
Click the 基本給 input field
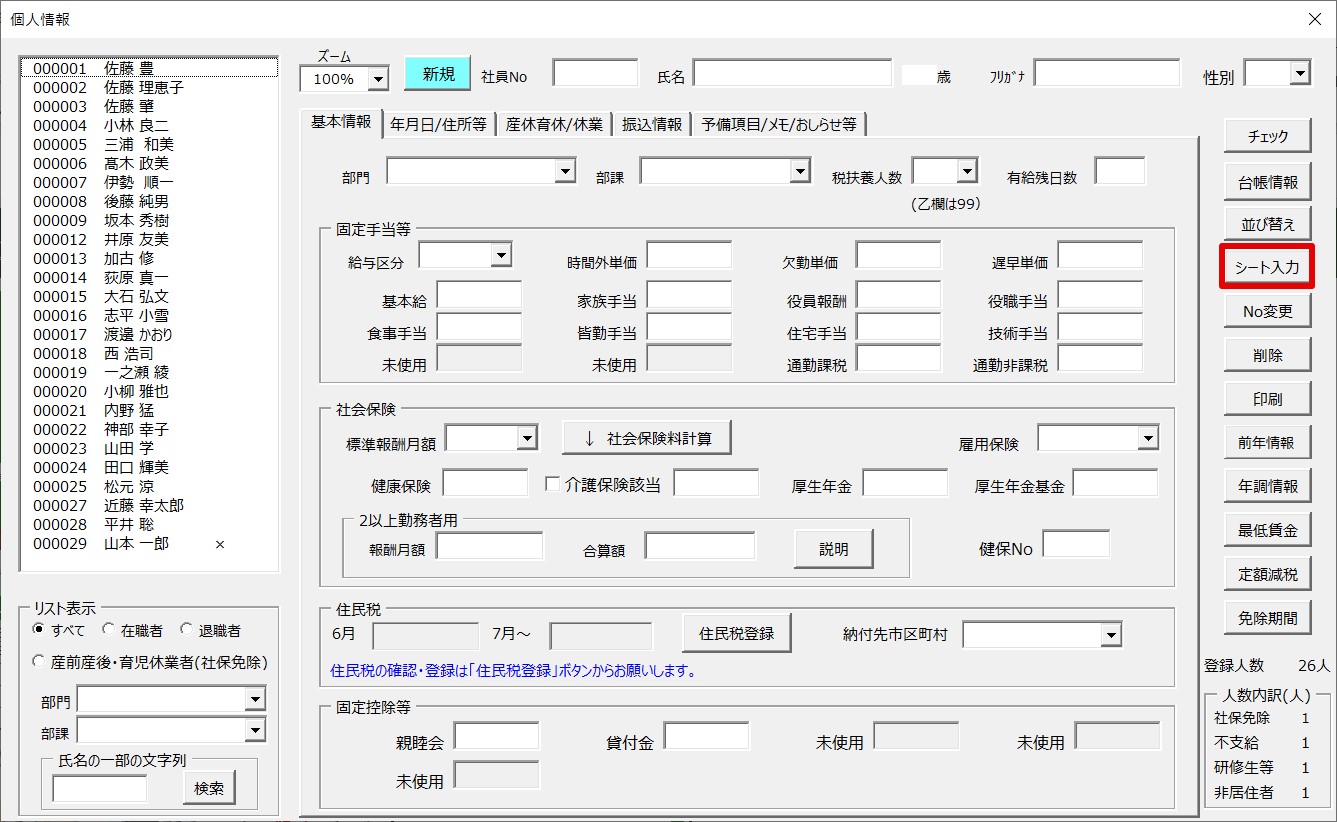479,296
